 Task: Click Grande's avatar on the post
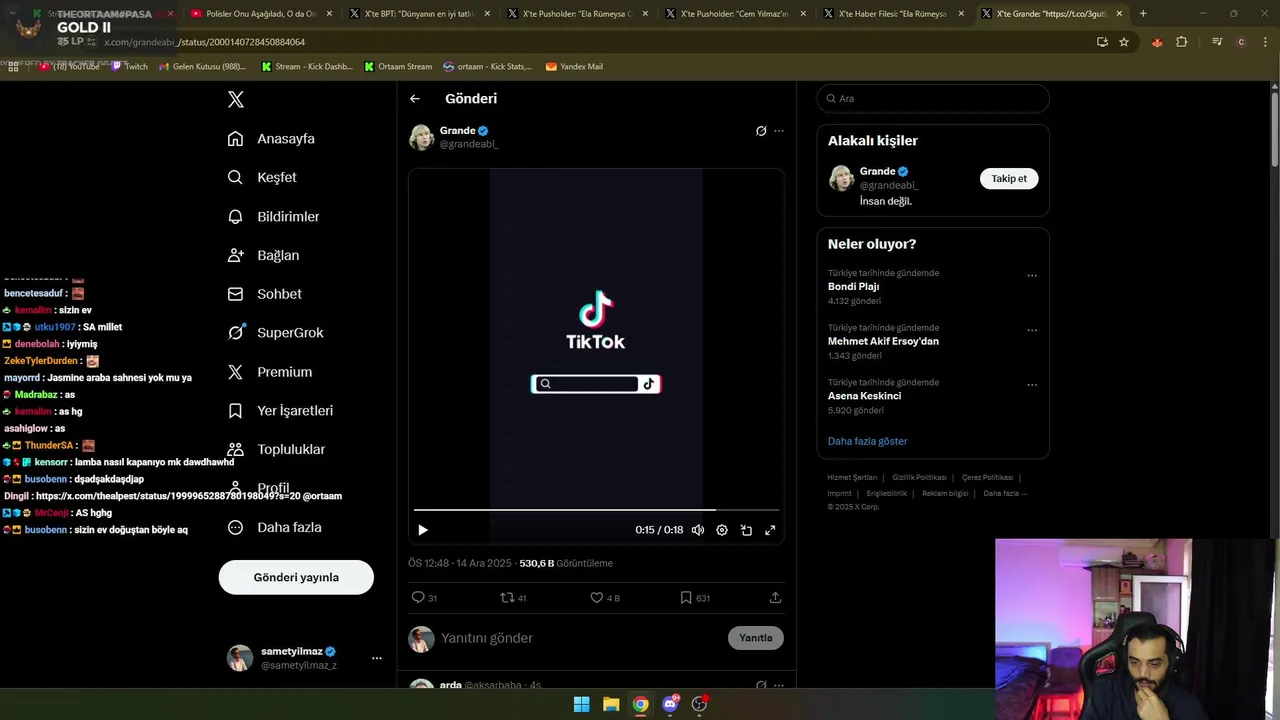tap(422, 137)
